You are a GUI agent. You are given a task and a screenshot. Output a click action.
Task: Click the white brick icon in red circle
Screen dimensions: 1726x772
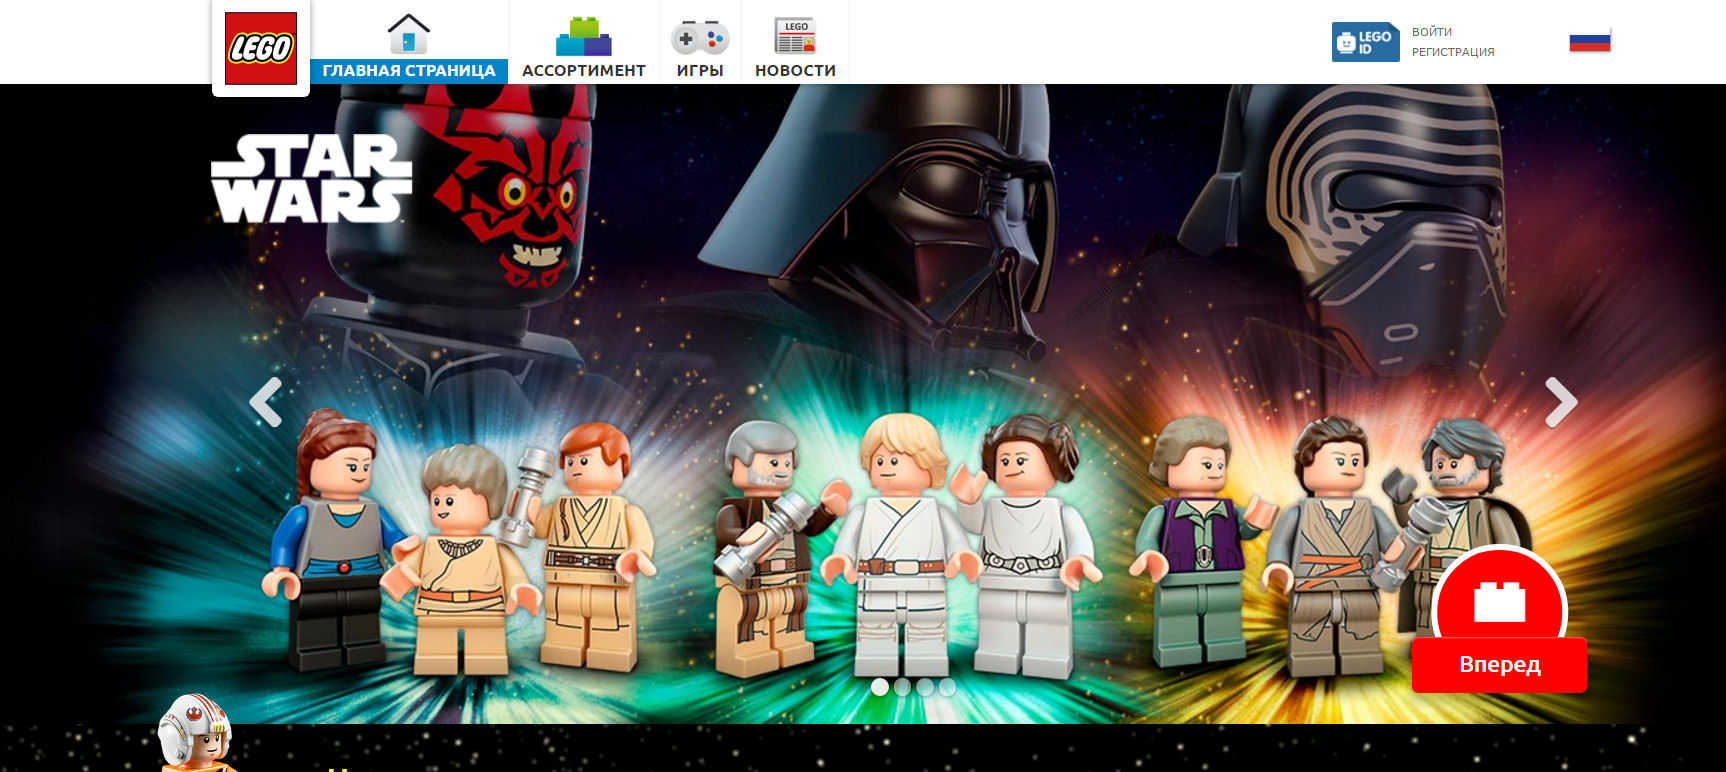coord(1499,601)
